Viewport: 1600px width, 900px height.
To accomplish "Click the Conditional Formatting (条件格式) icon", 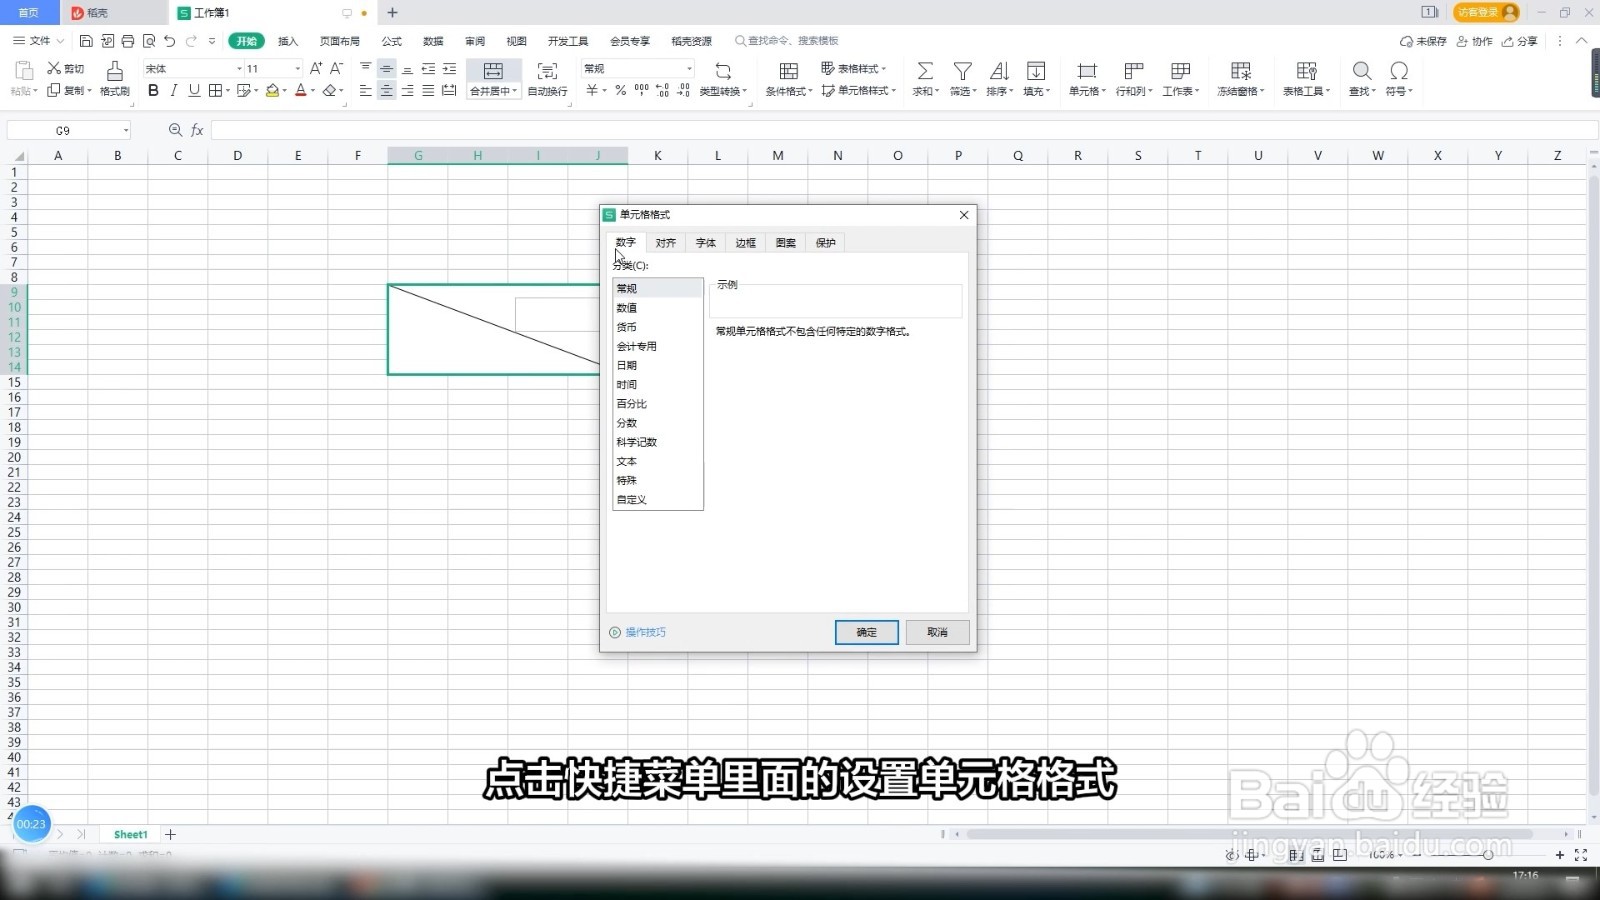I will (788, 71).
